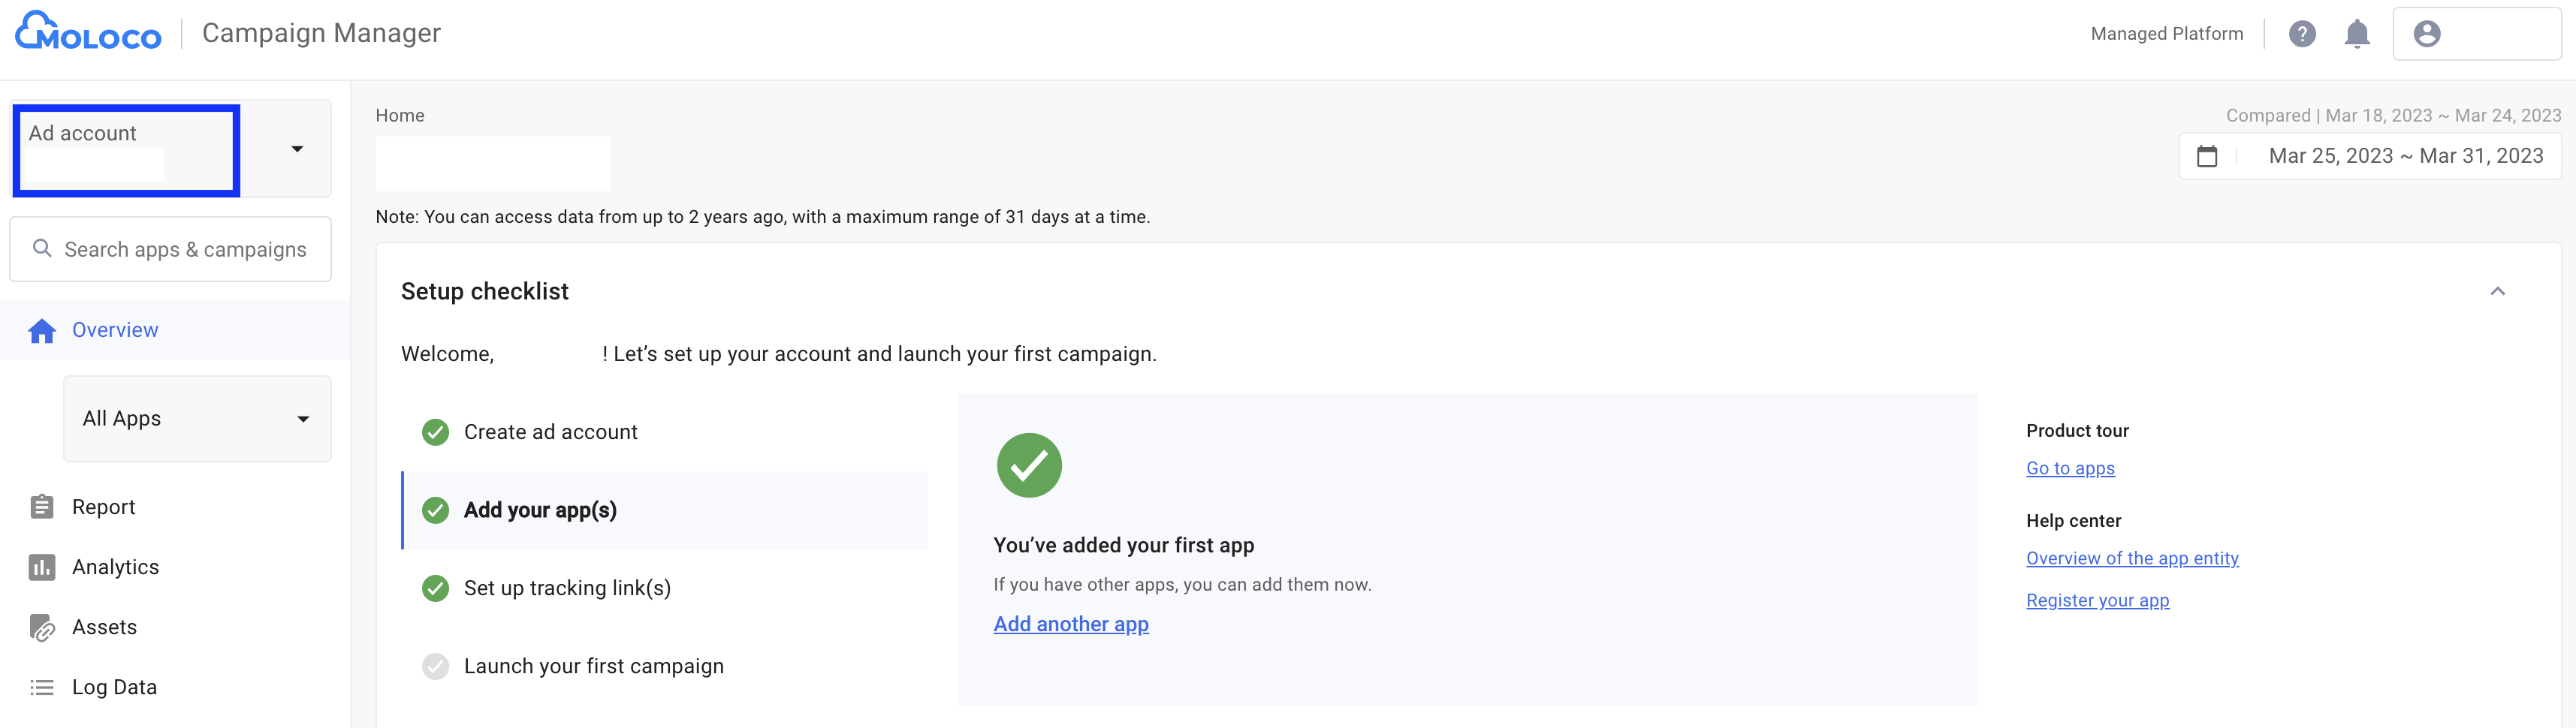Select the Set up tracking link(s) step
The height and width of the screenshot is (728, 2576).
pyautogui.click(x=567, y=588)
